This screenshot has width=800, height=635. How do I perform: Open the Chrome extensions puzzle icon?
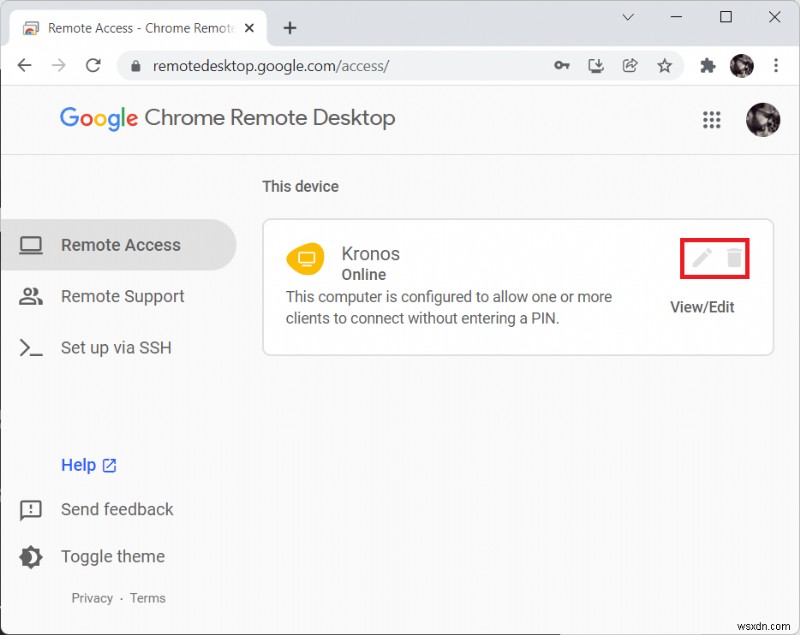[x=707, y=65]
